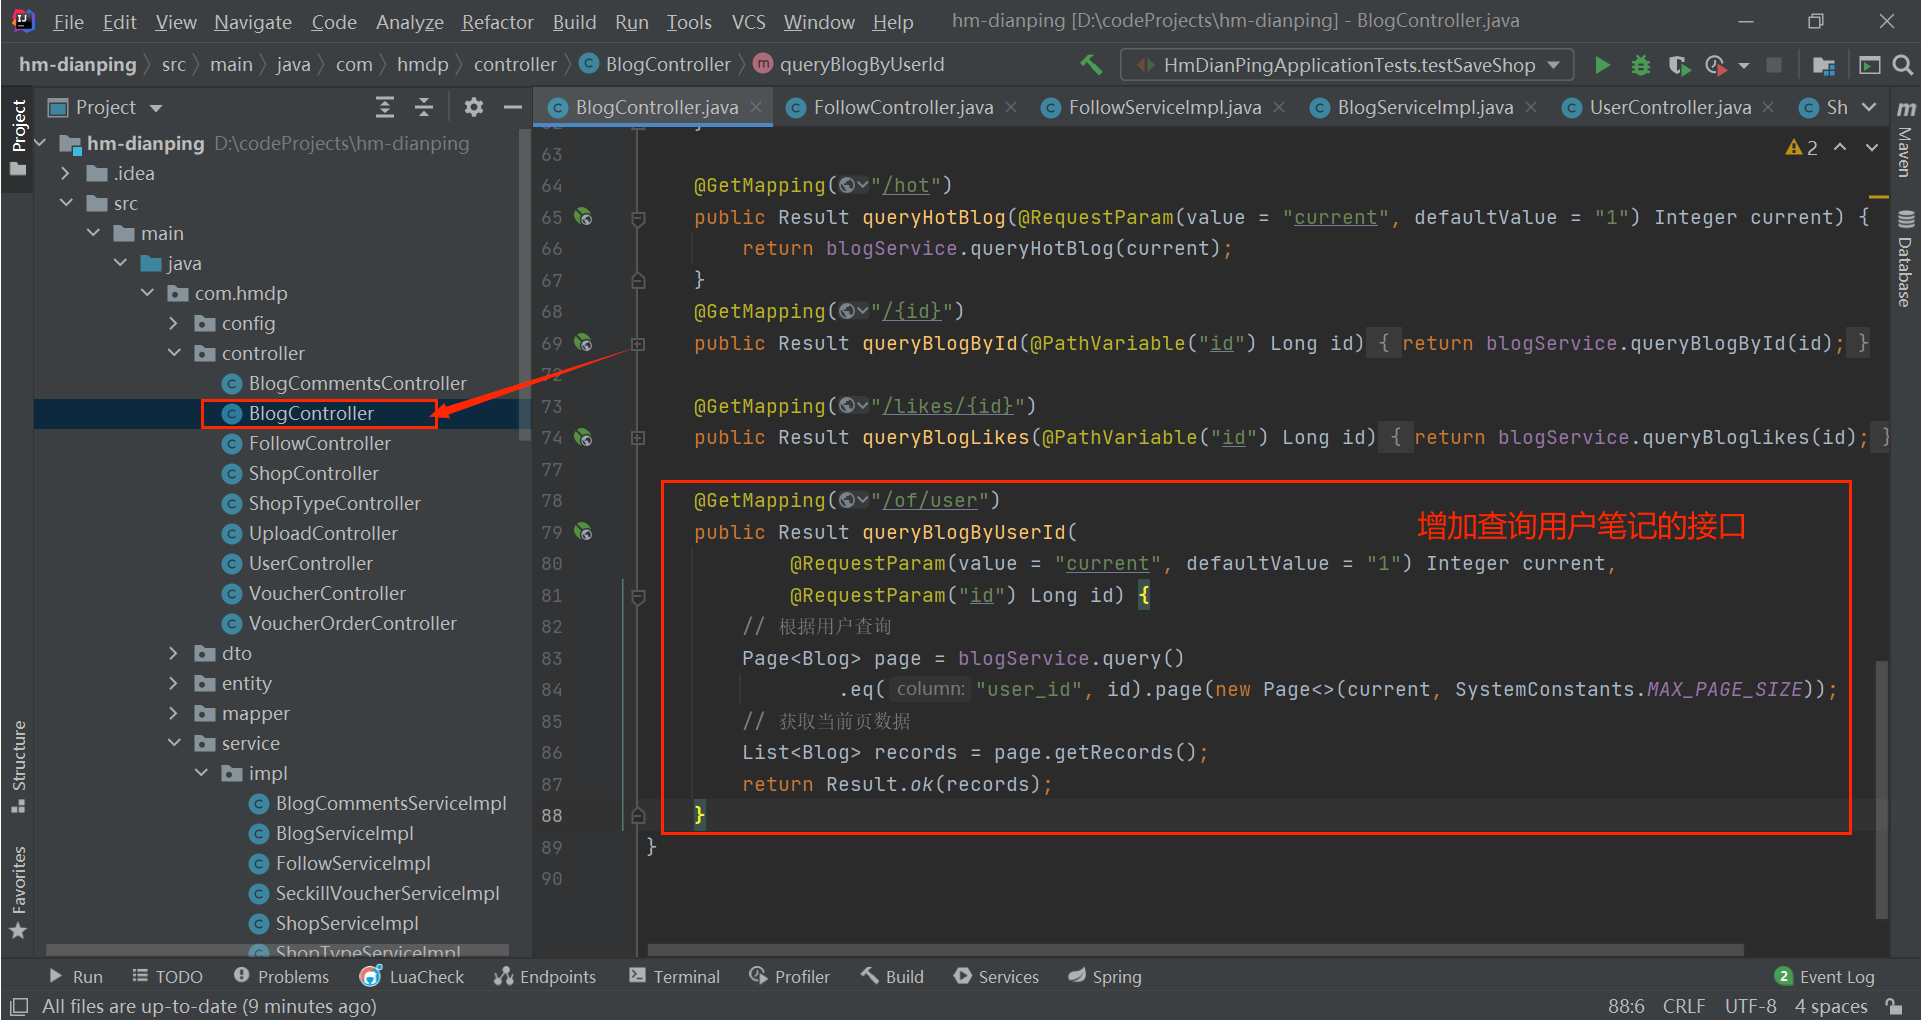Click UTF-8 encoding in status bar
The image size is (1921, 1020).
1750,1006
